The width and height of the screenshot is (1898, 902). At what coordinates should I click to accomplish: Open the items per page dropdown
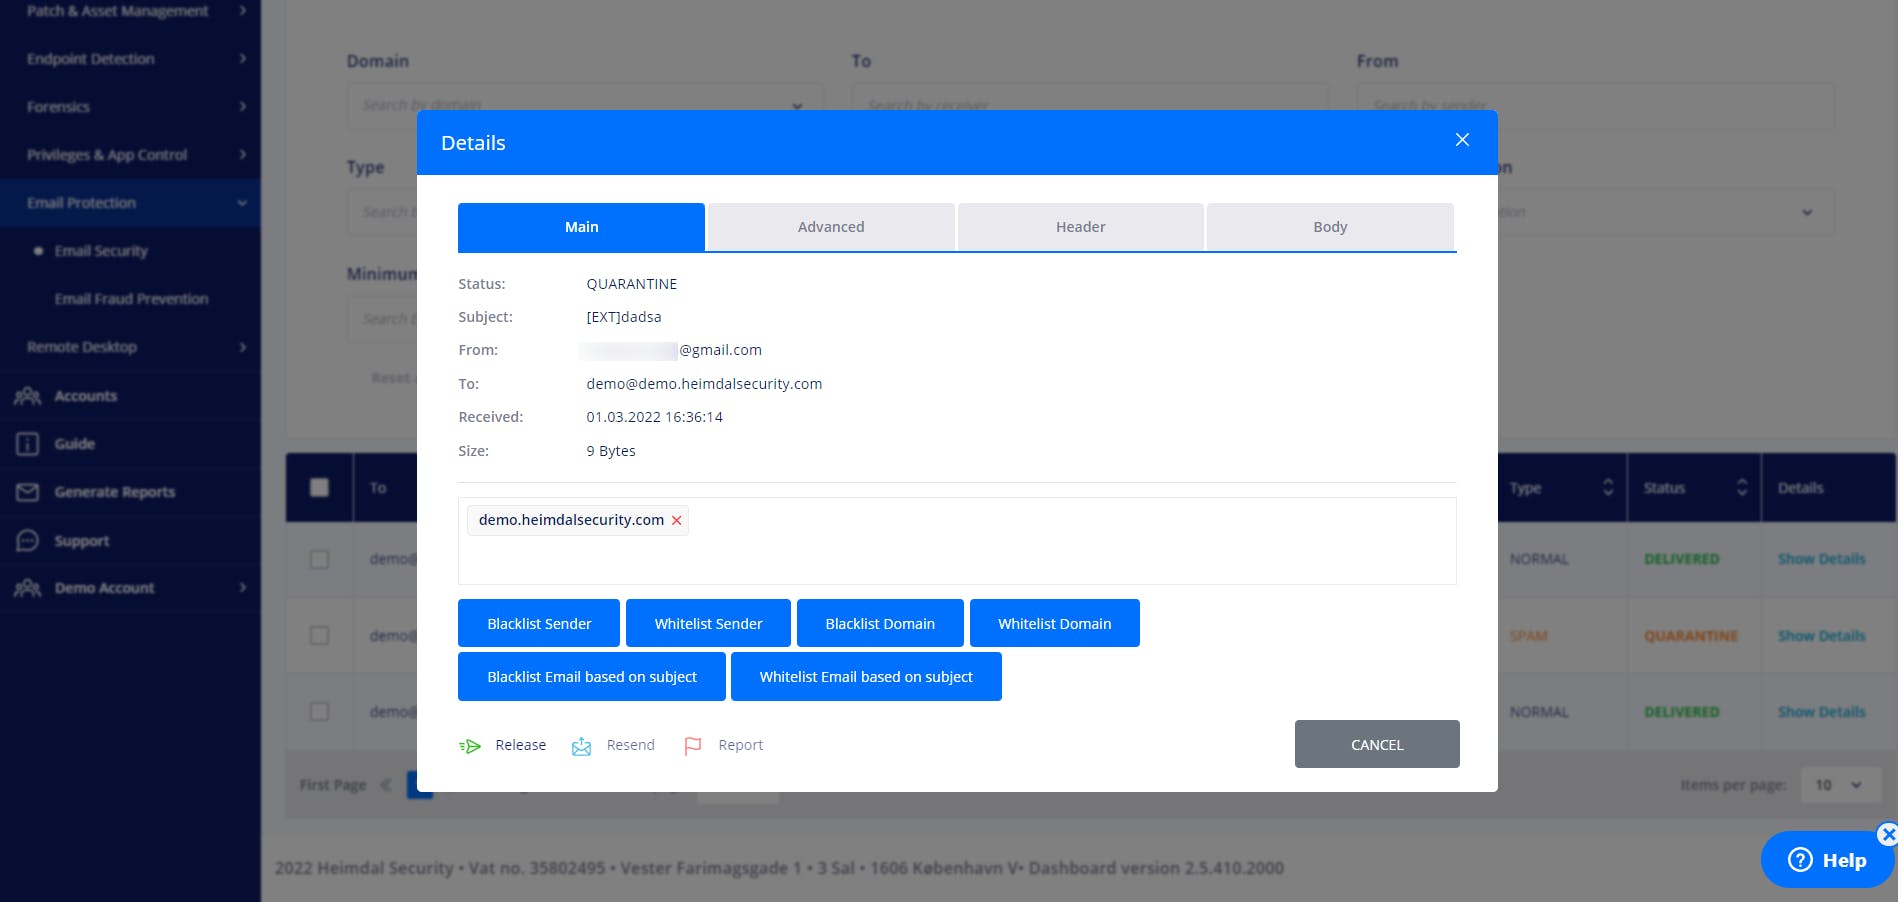point(1841,785)
